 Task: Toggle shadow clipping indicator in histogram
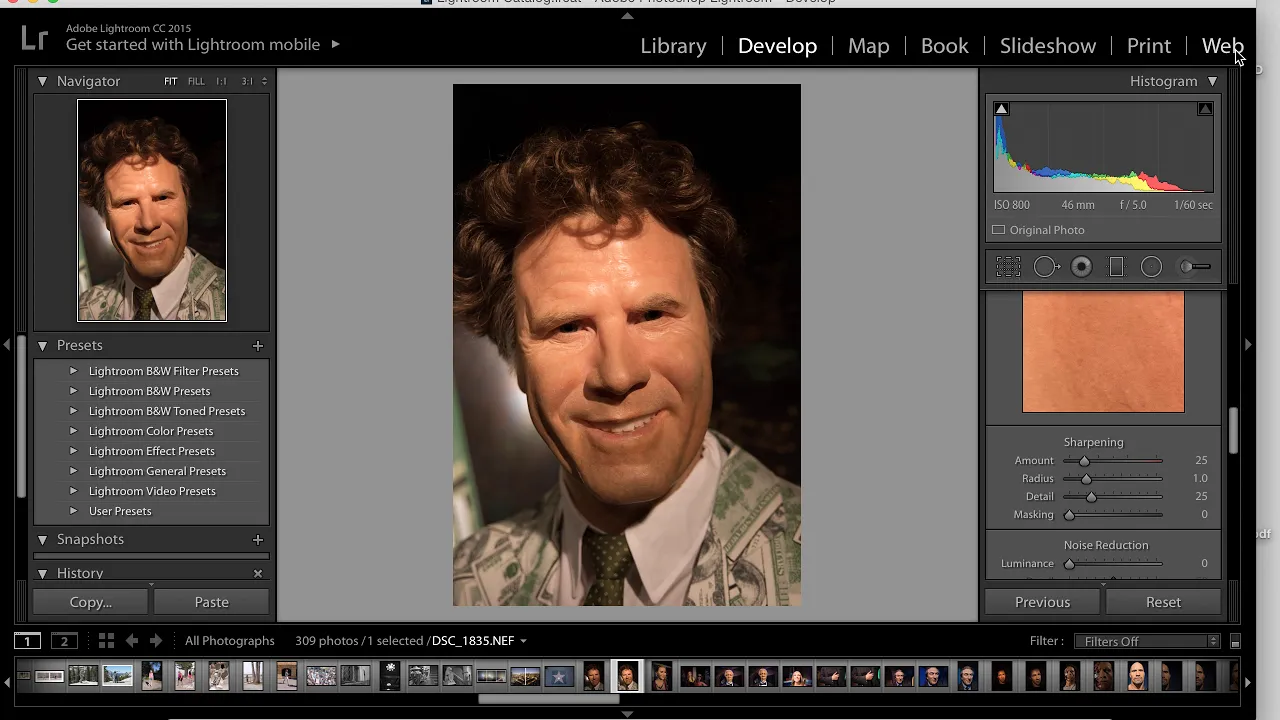click(x=1001, y=109)
